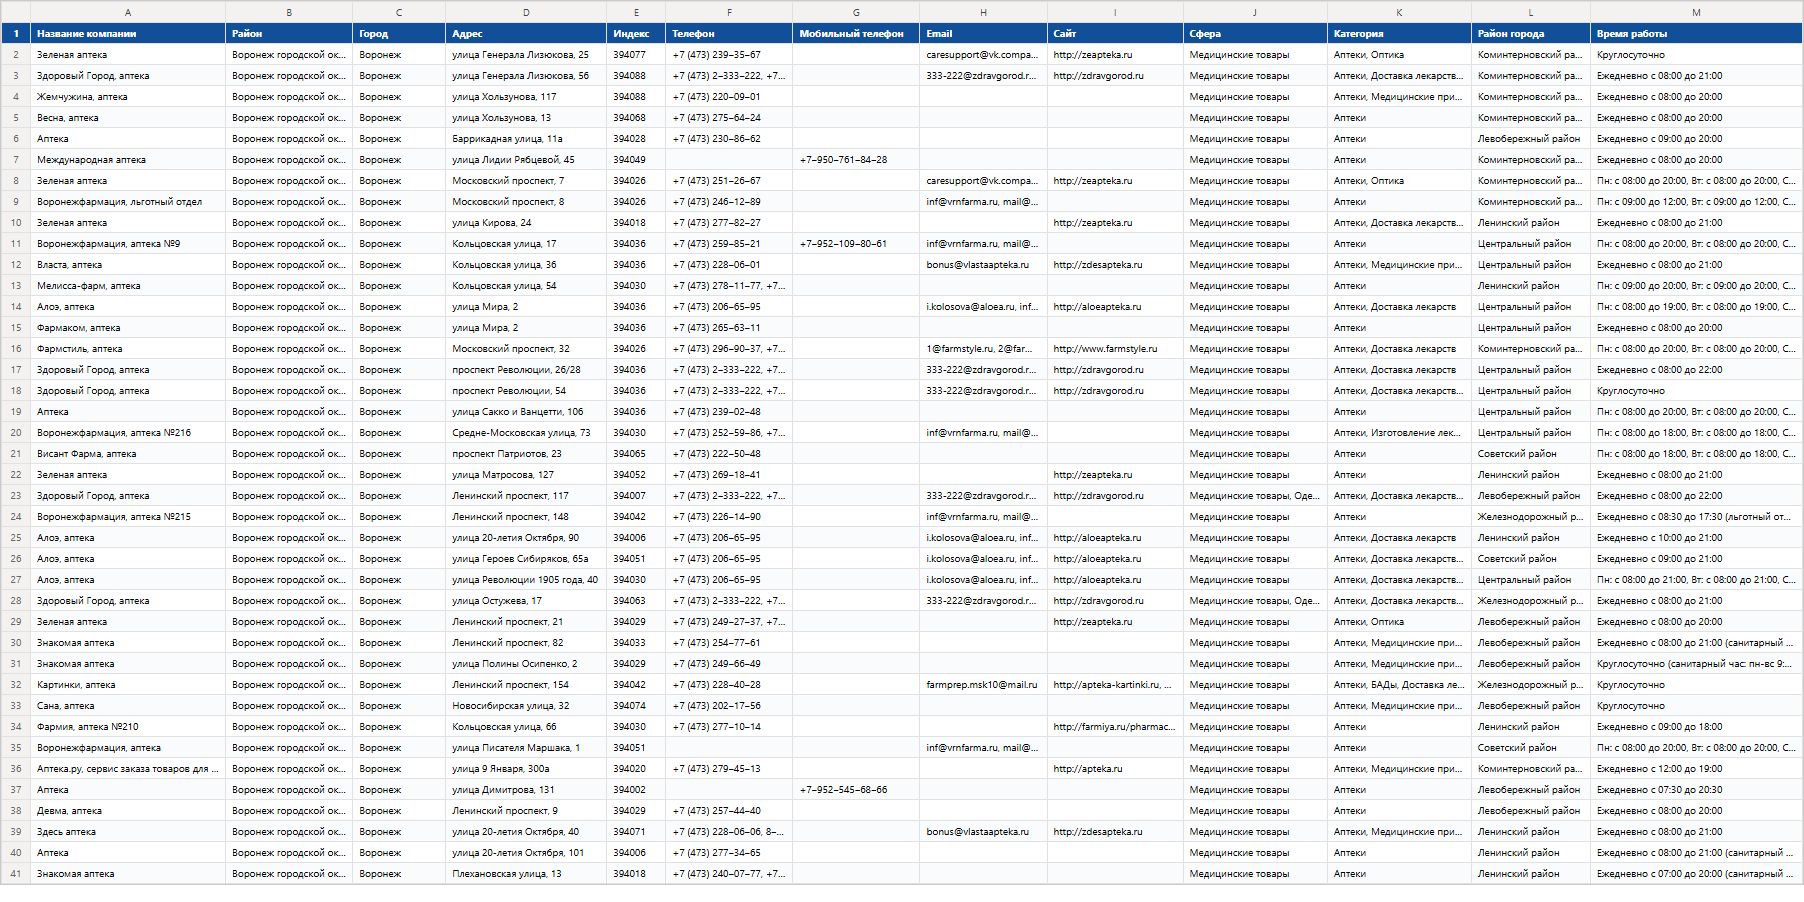Select the cell 'Сана, аптека'
1804x902 pixels.
tap(128, 706)
